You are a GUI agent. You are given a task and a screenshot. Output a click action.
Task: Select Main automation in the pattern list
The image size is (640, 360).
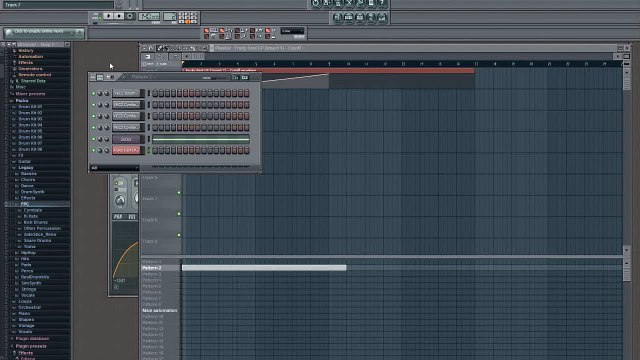160,311
